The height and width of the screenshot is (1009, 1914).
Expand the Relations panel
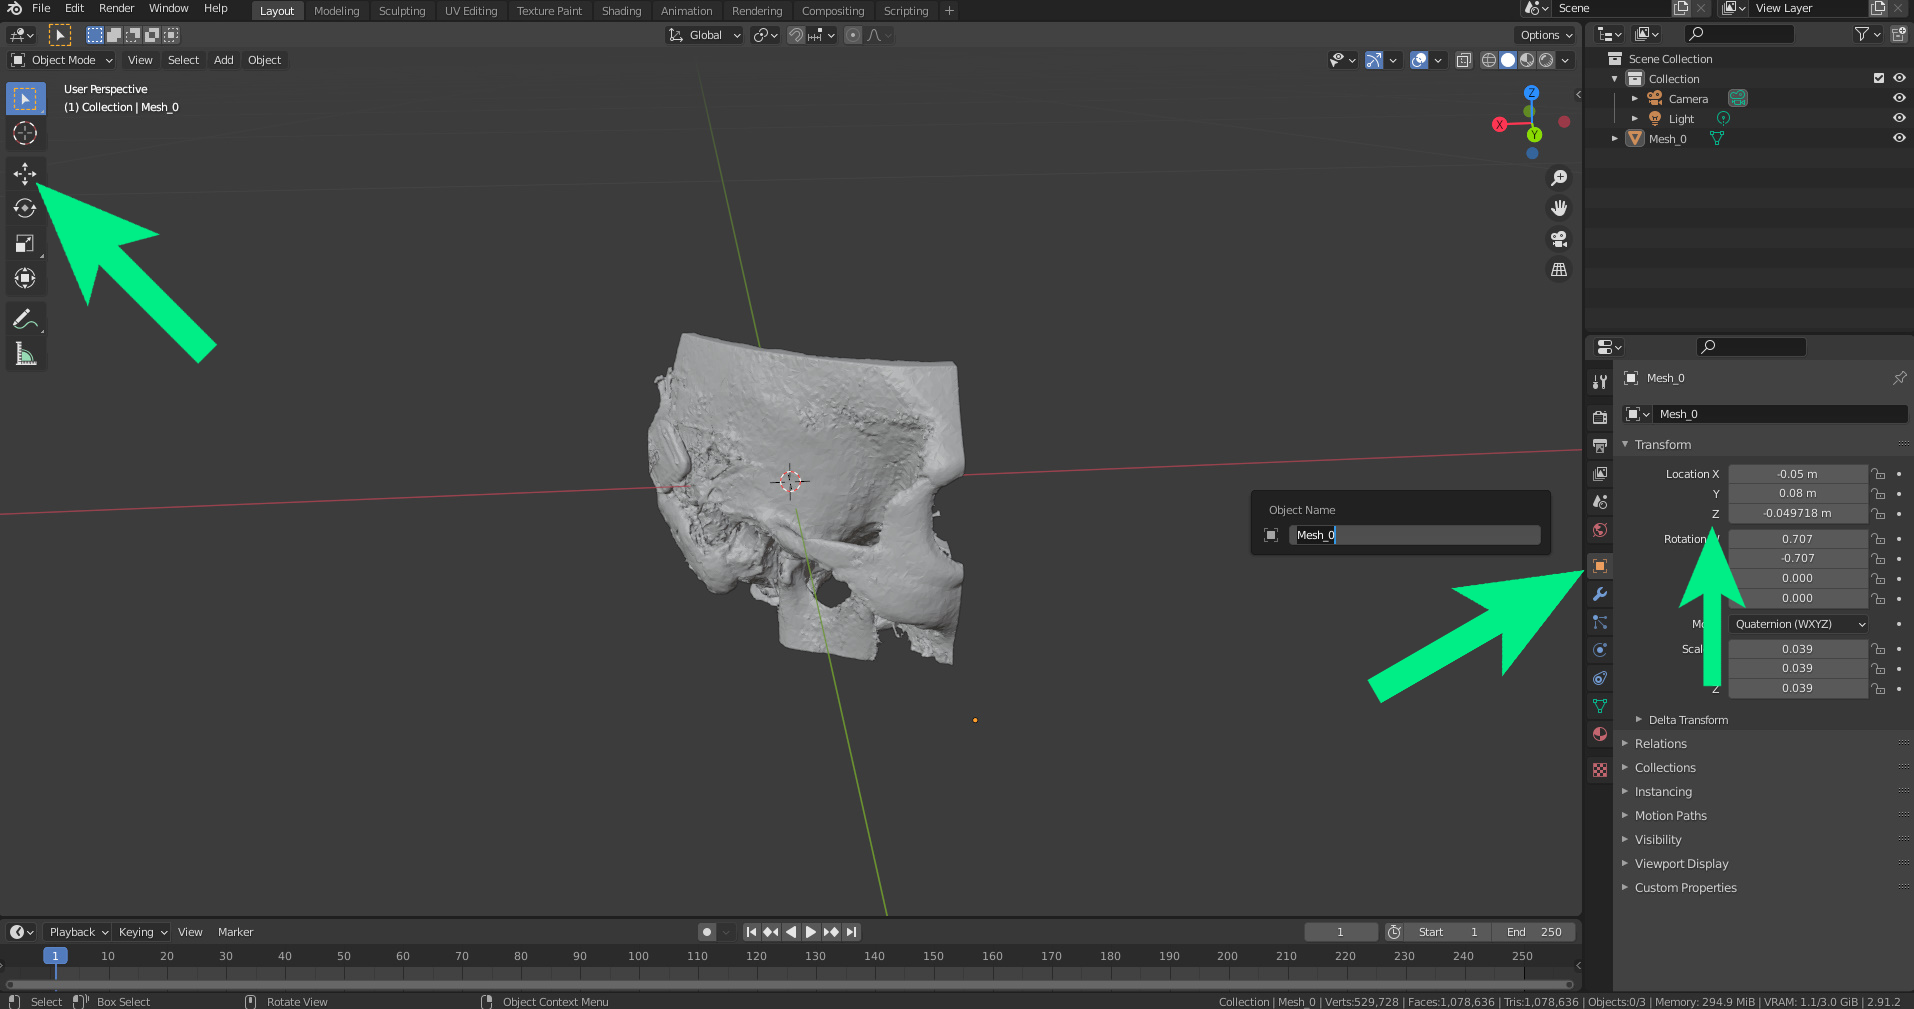tap(1660, 744)
